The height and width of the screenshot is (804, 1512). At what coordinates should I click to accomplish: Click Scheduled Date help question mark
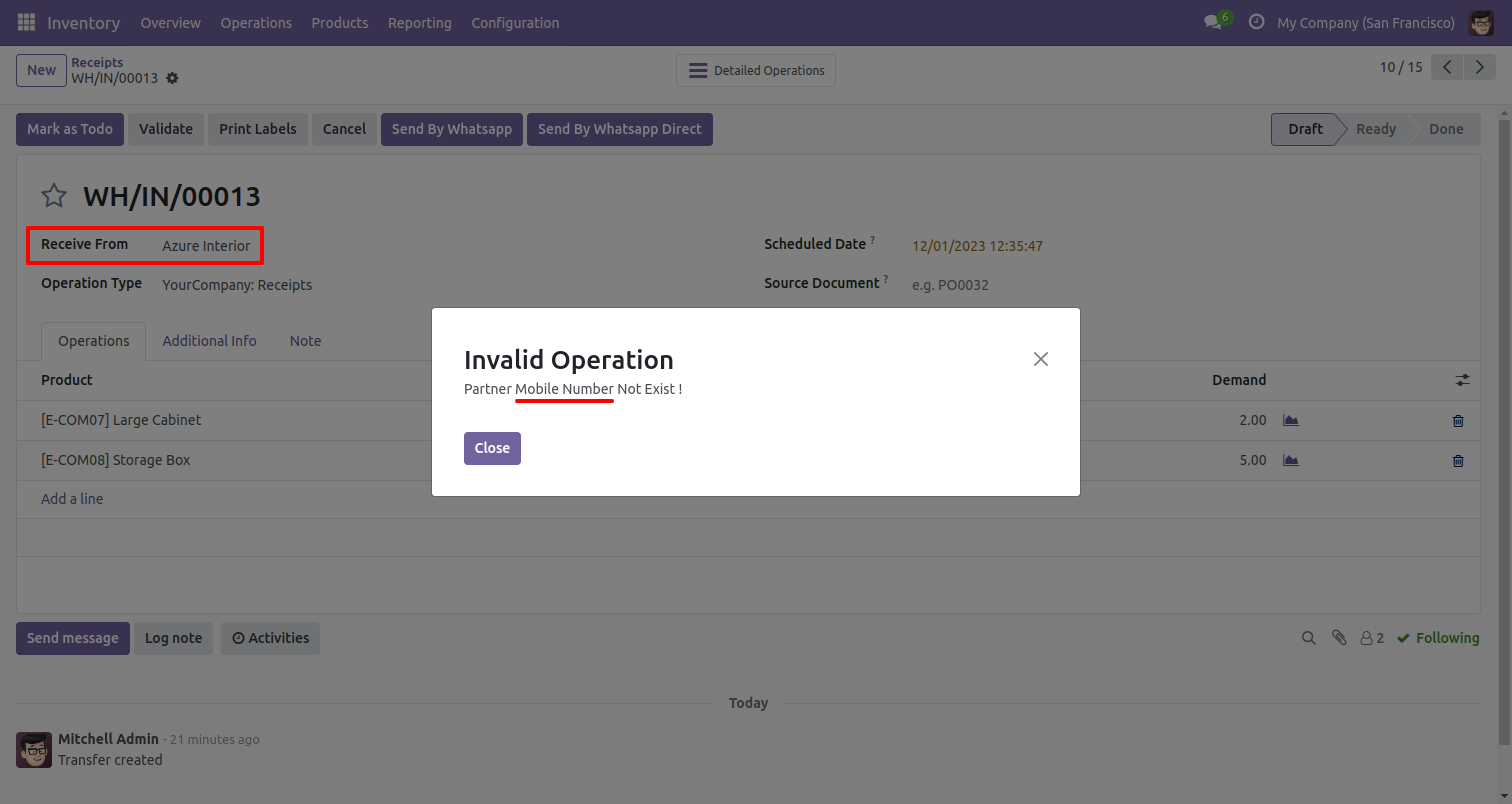tap(872, 241)
